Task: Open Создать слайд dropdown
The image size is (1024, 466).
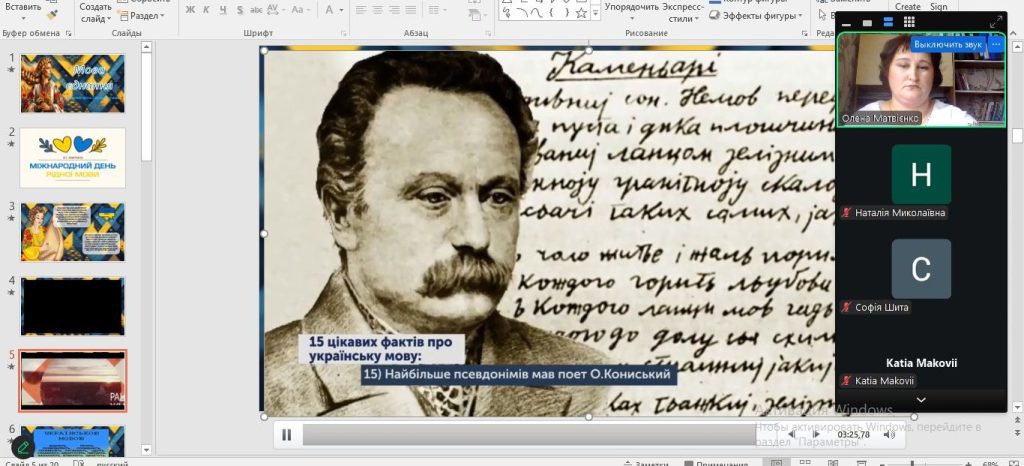Action: pos(96,13)
